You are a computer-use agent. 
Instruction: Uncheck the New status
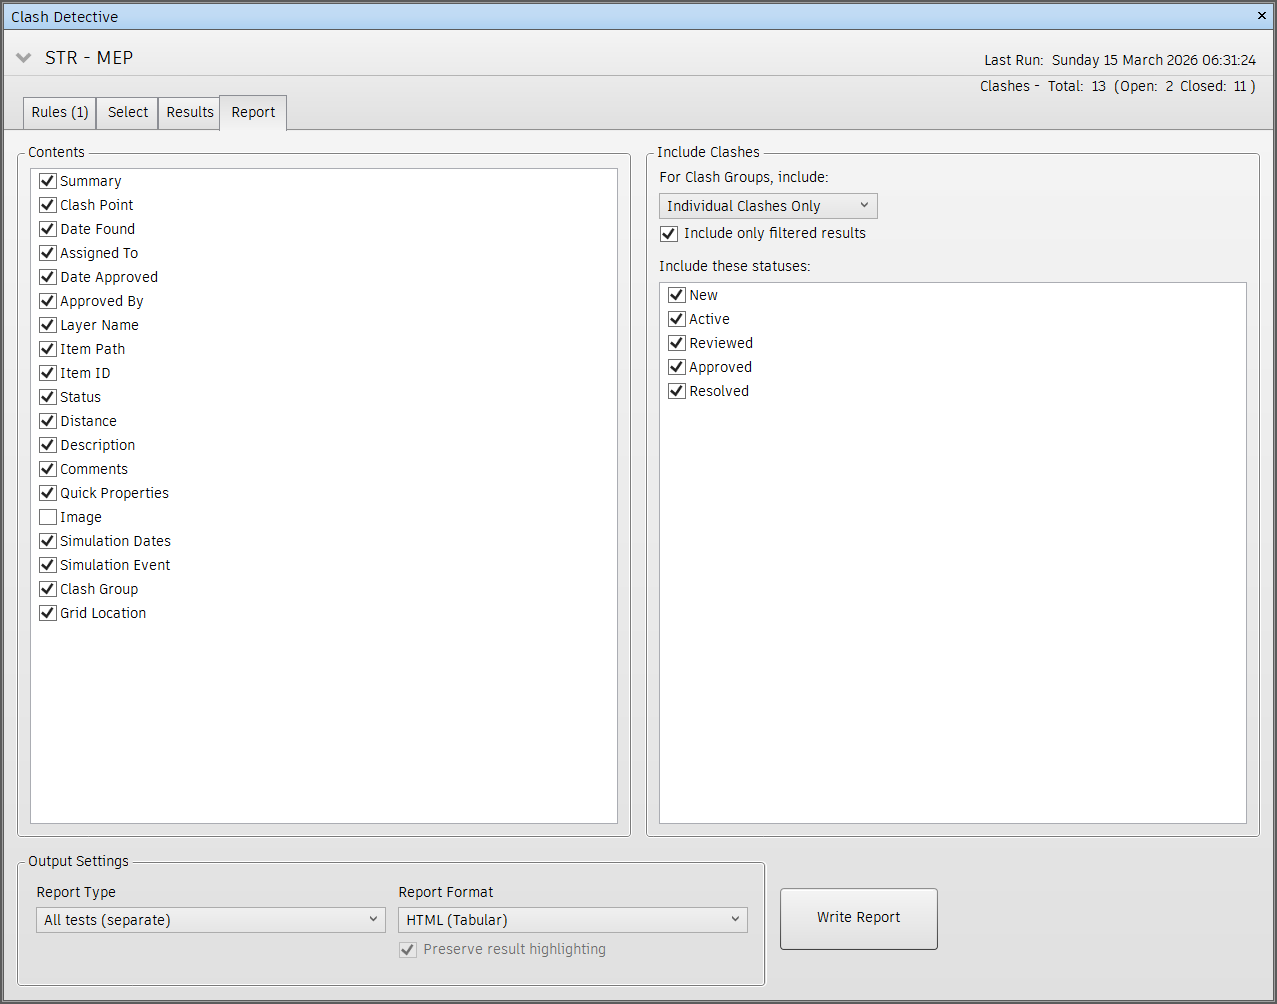pyautogui.click(x=676, y=294)
